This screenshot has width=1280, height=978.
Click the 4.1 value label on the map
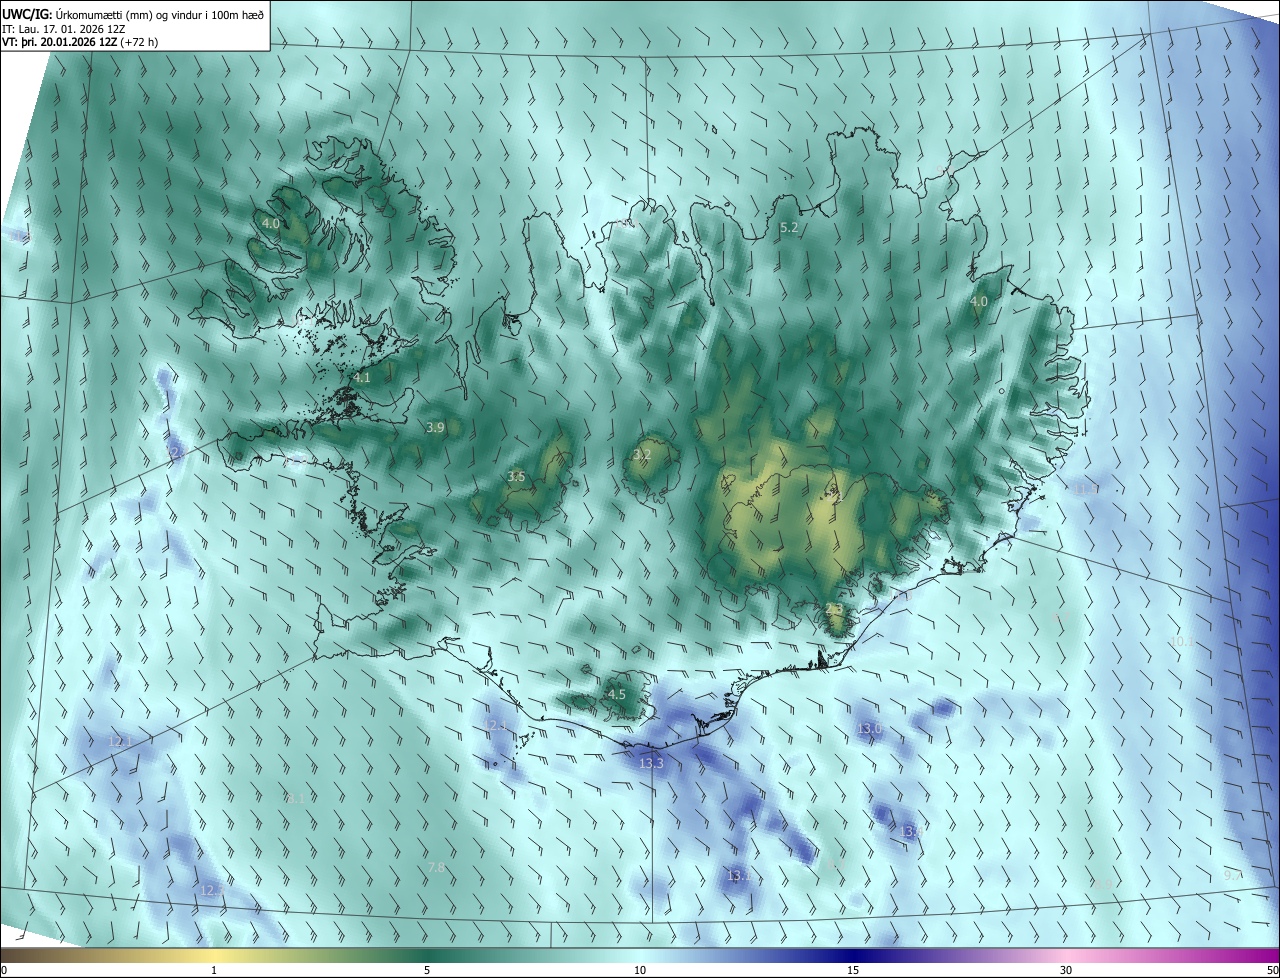[x=362, y=378]
